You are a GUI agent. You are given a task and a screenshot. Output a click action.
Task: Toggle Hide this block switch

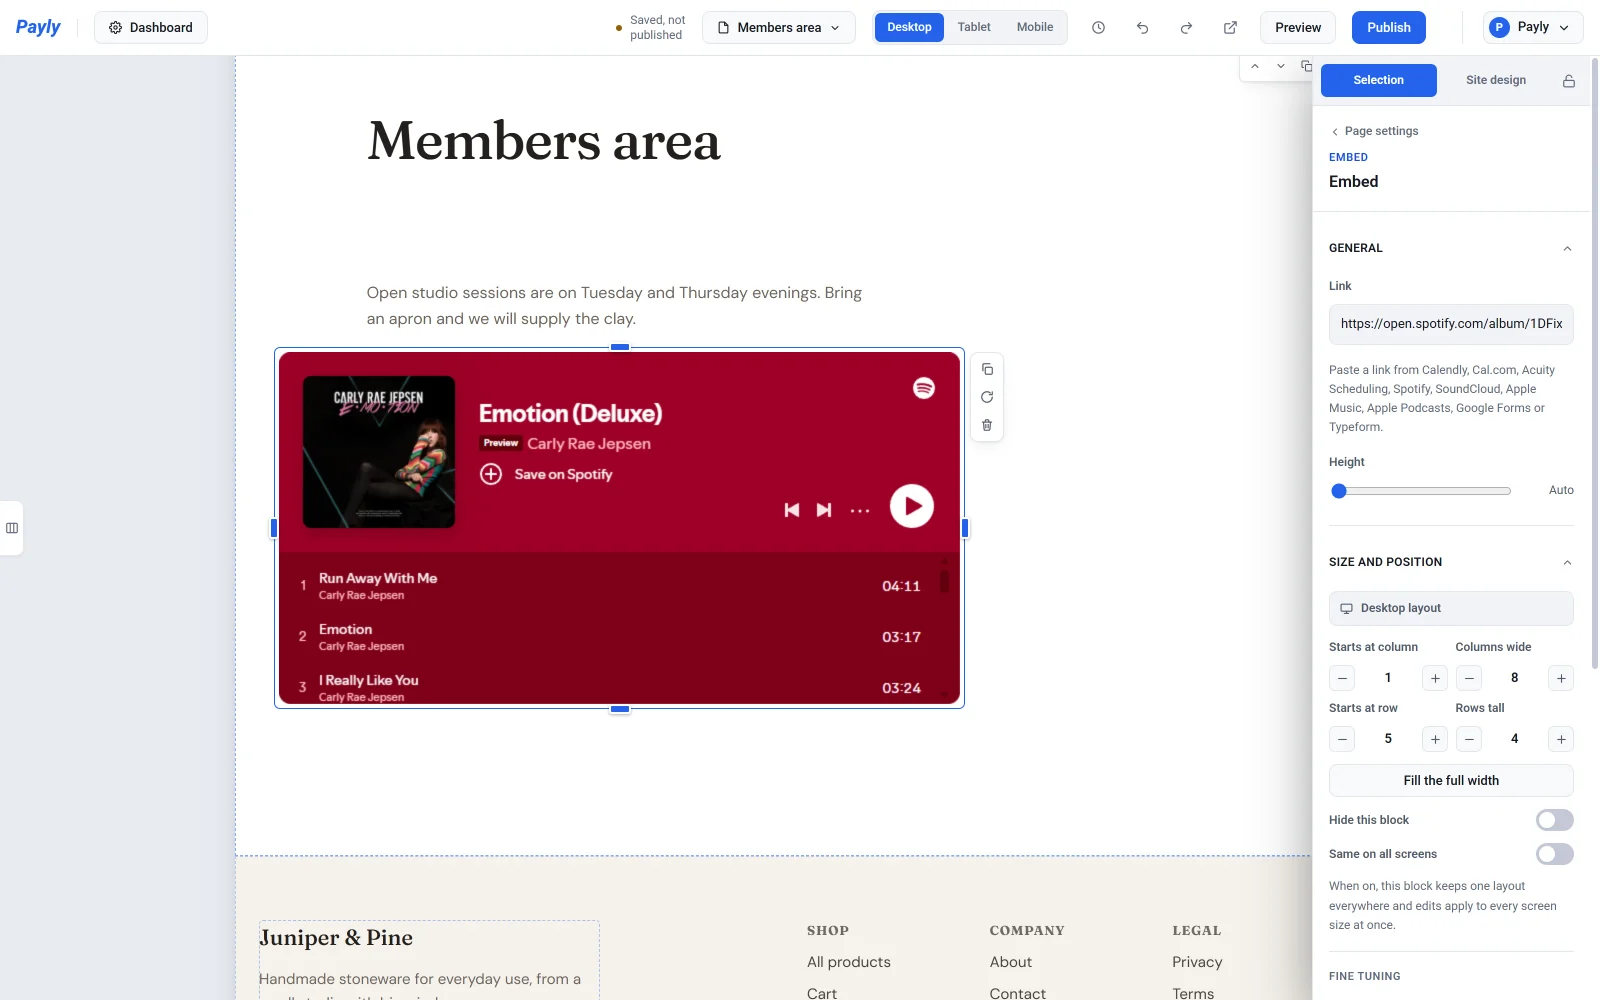(x=1555, y=820)
